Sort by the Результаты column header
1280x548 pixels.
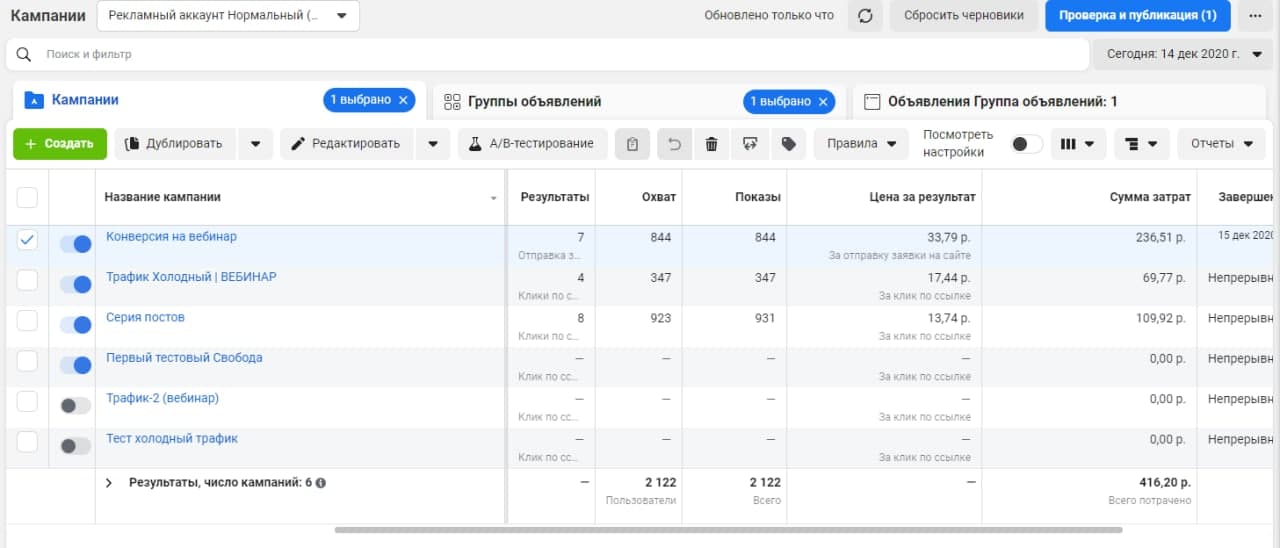pyautogui.click(x=554, y=197)
